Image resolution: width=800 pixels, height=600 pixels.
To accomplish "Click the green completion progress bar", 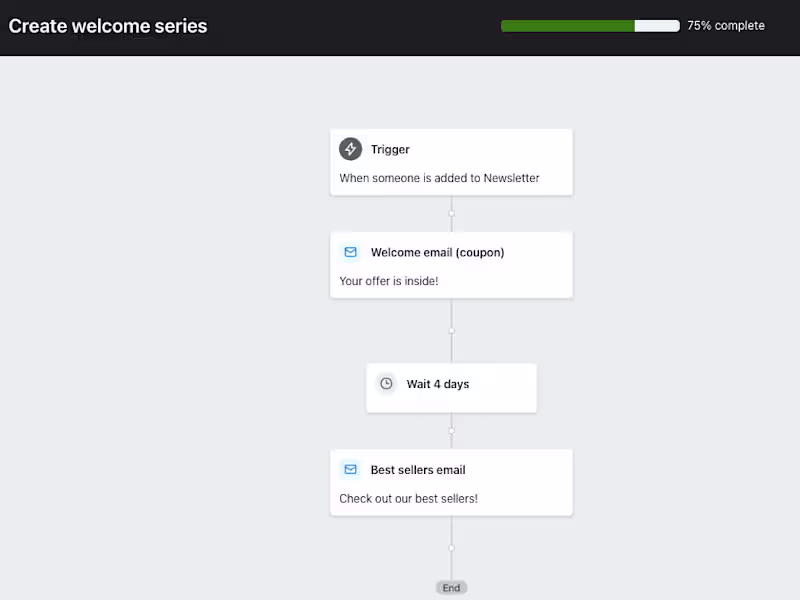I will (567, 26).
